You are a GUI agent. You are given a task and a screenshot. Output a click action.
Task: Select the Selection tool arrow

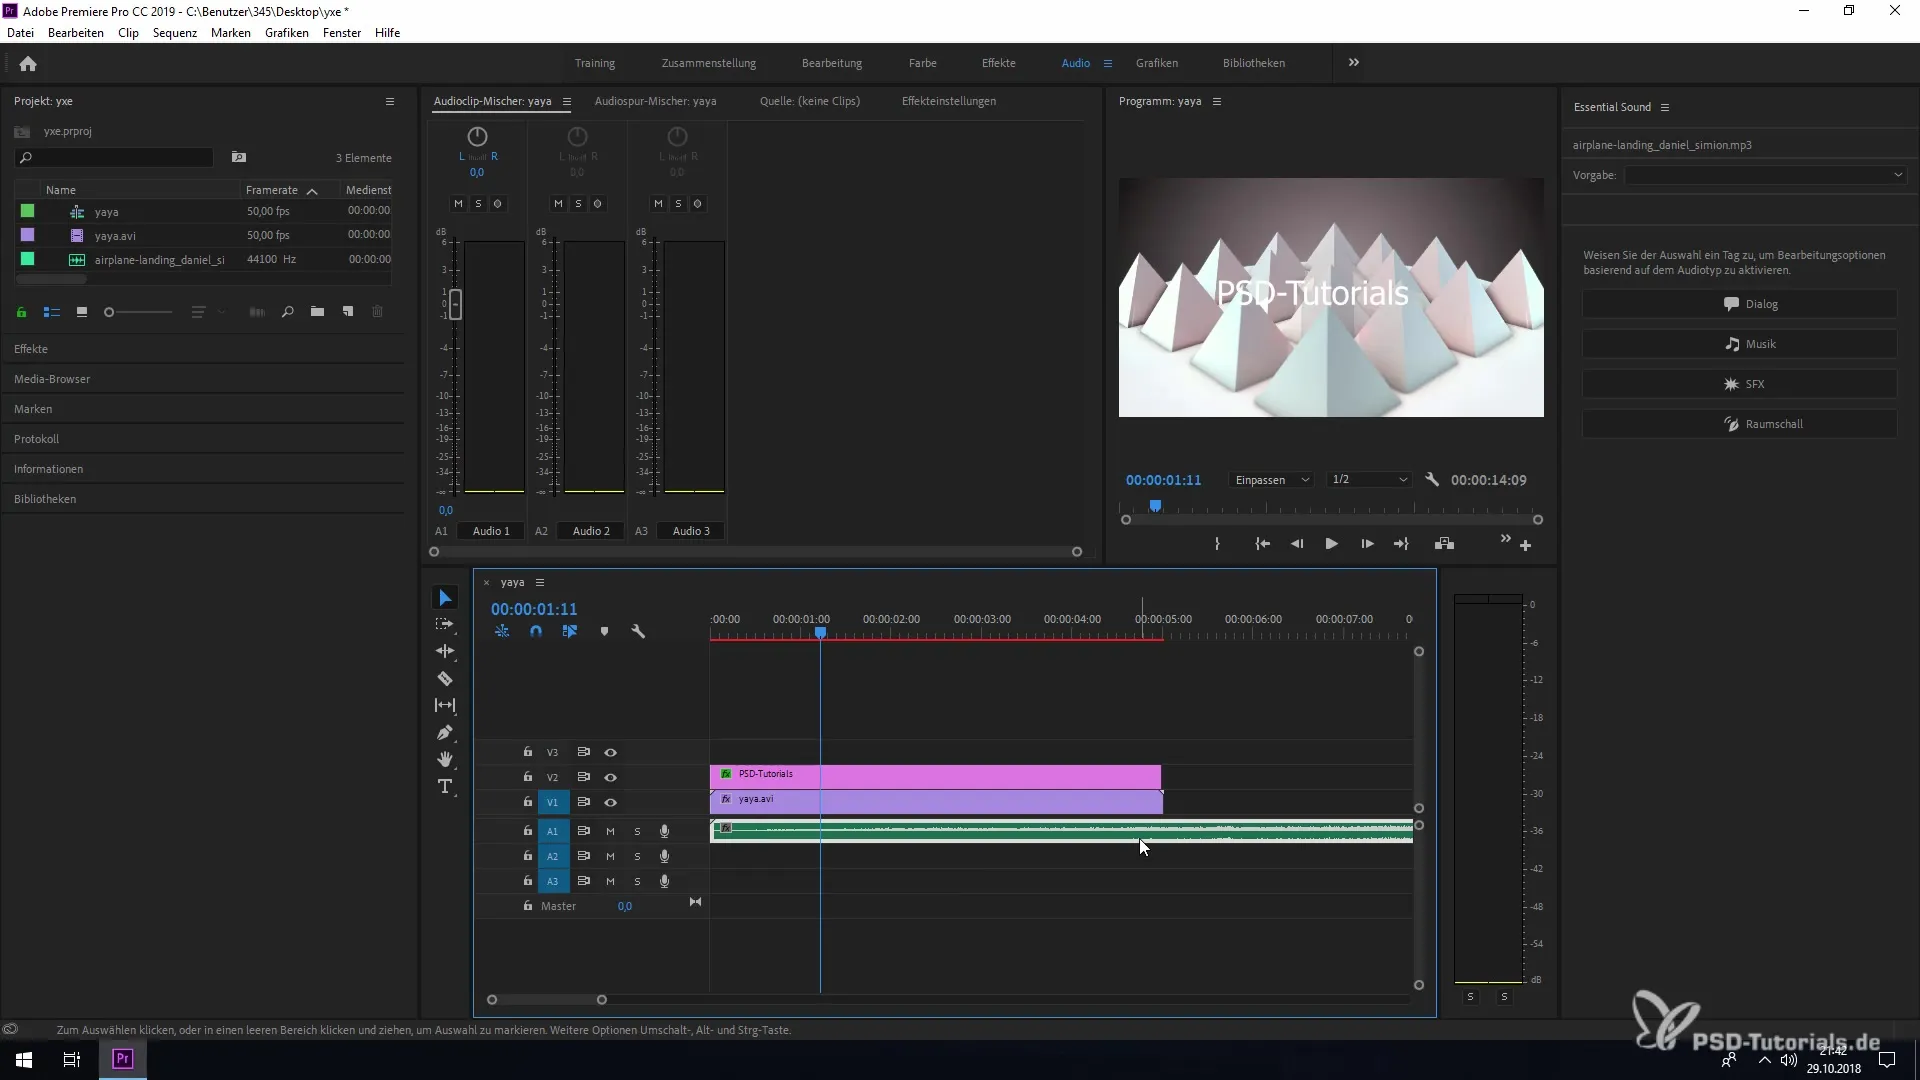[x=445, y=598]
